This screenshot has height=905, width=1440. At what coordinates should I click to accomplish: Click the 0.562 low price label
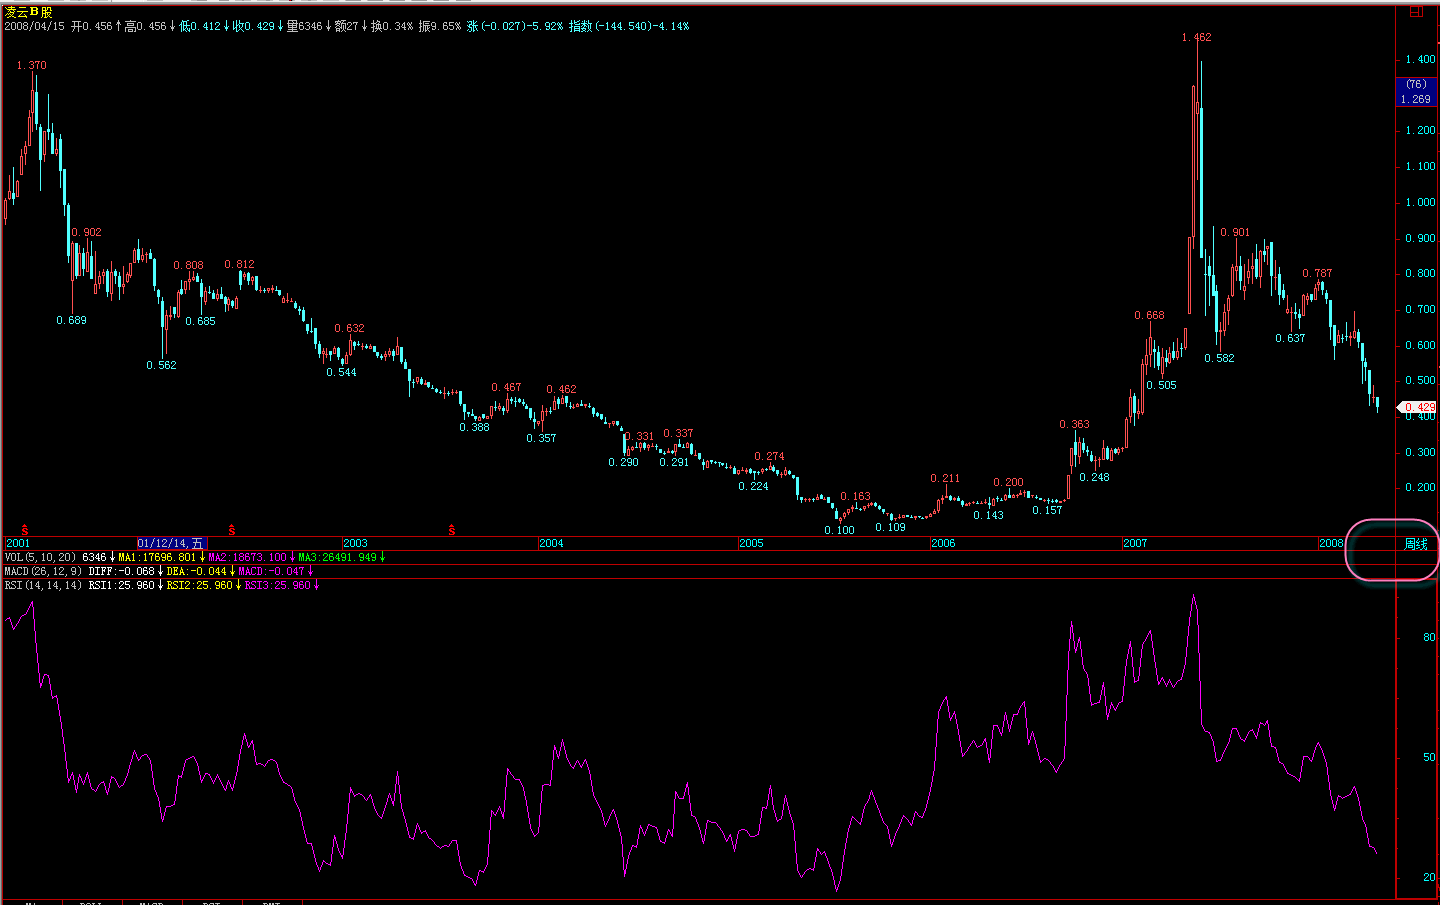click(x=161, y=366)
